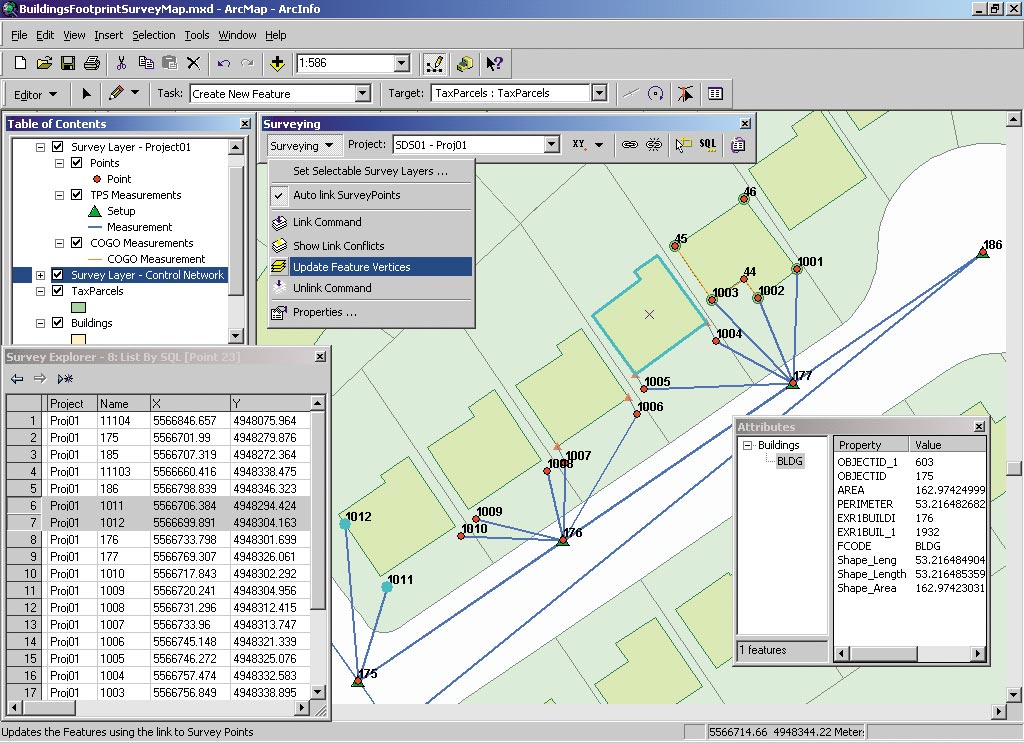The height and width of the screenshot is (743, 1024).
Task: Click the Add Data button in toolbar
Action: click(278, 63)
